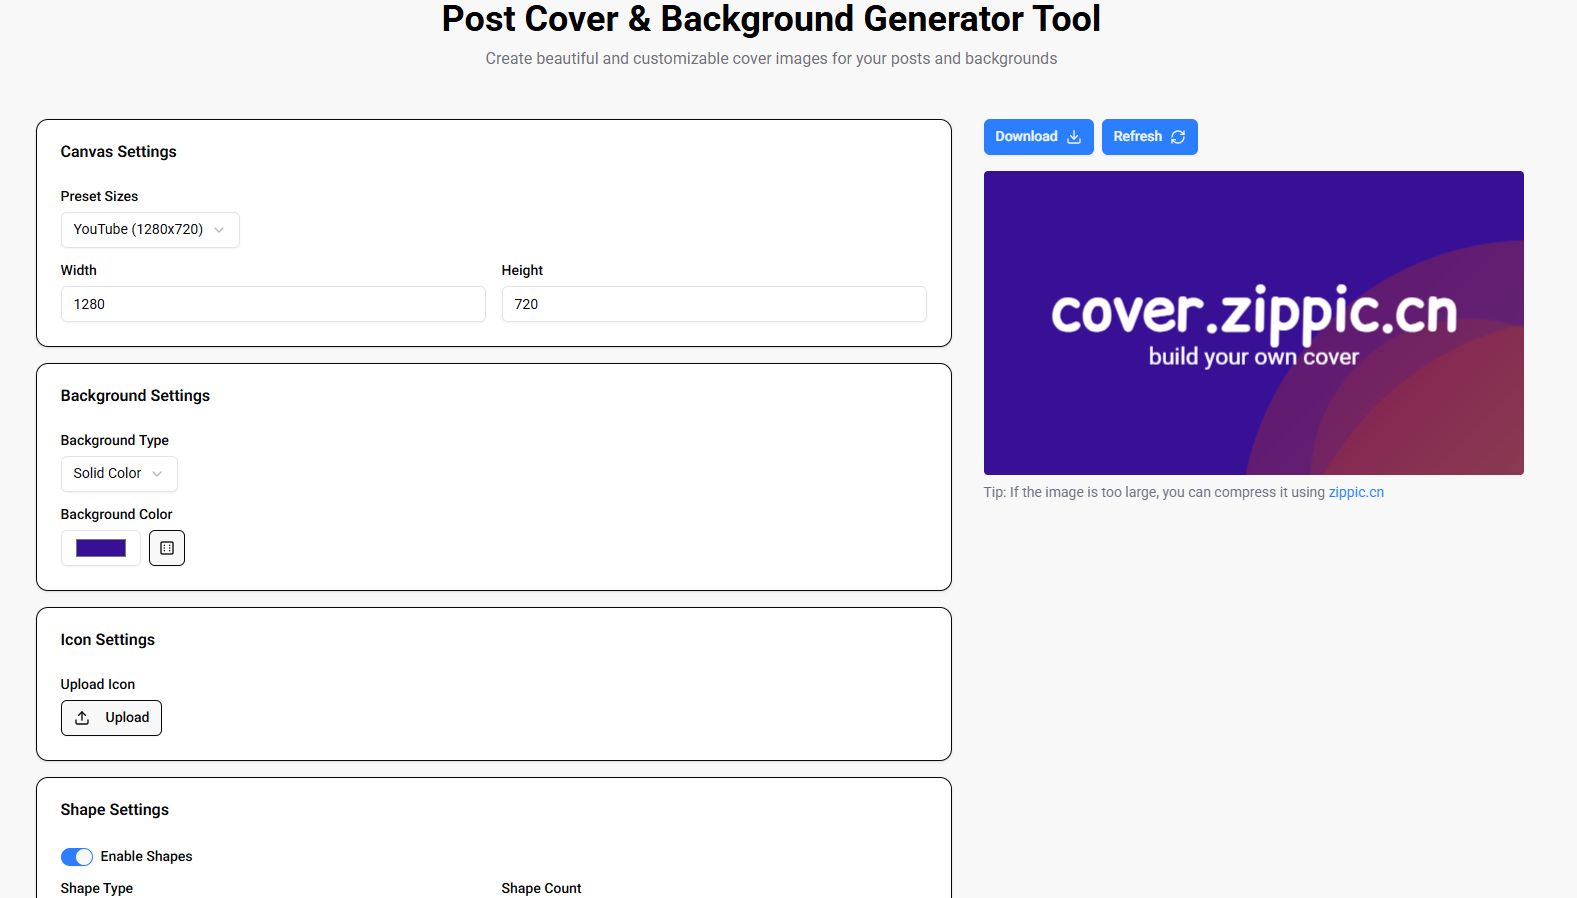Click the Upload icon button
This screenshot has width=1577, height=898.
111,718
